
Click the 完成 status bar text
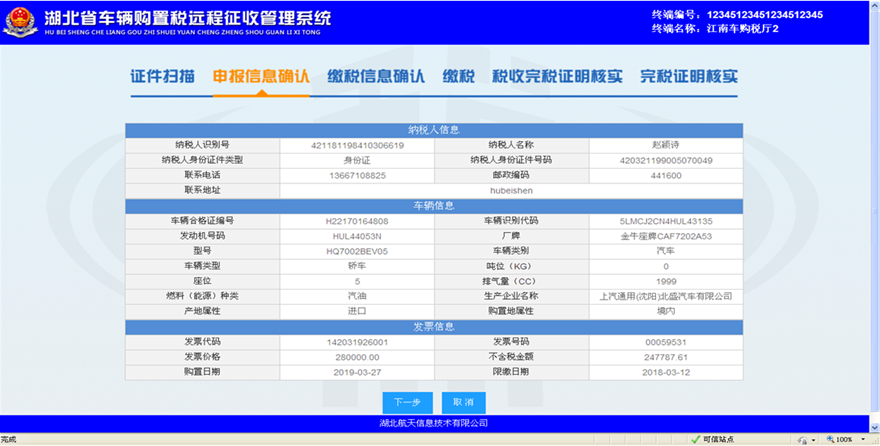pyautogui.click(x=9, y=440)
